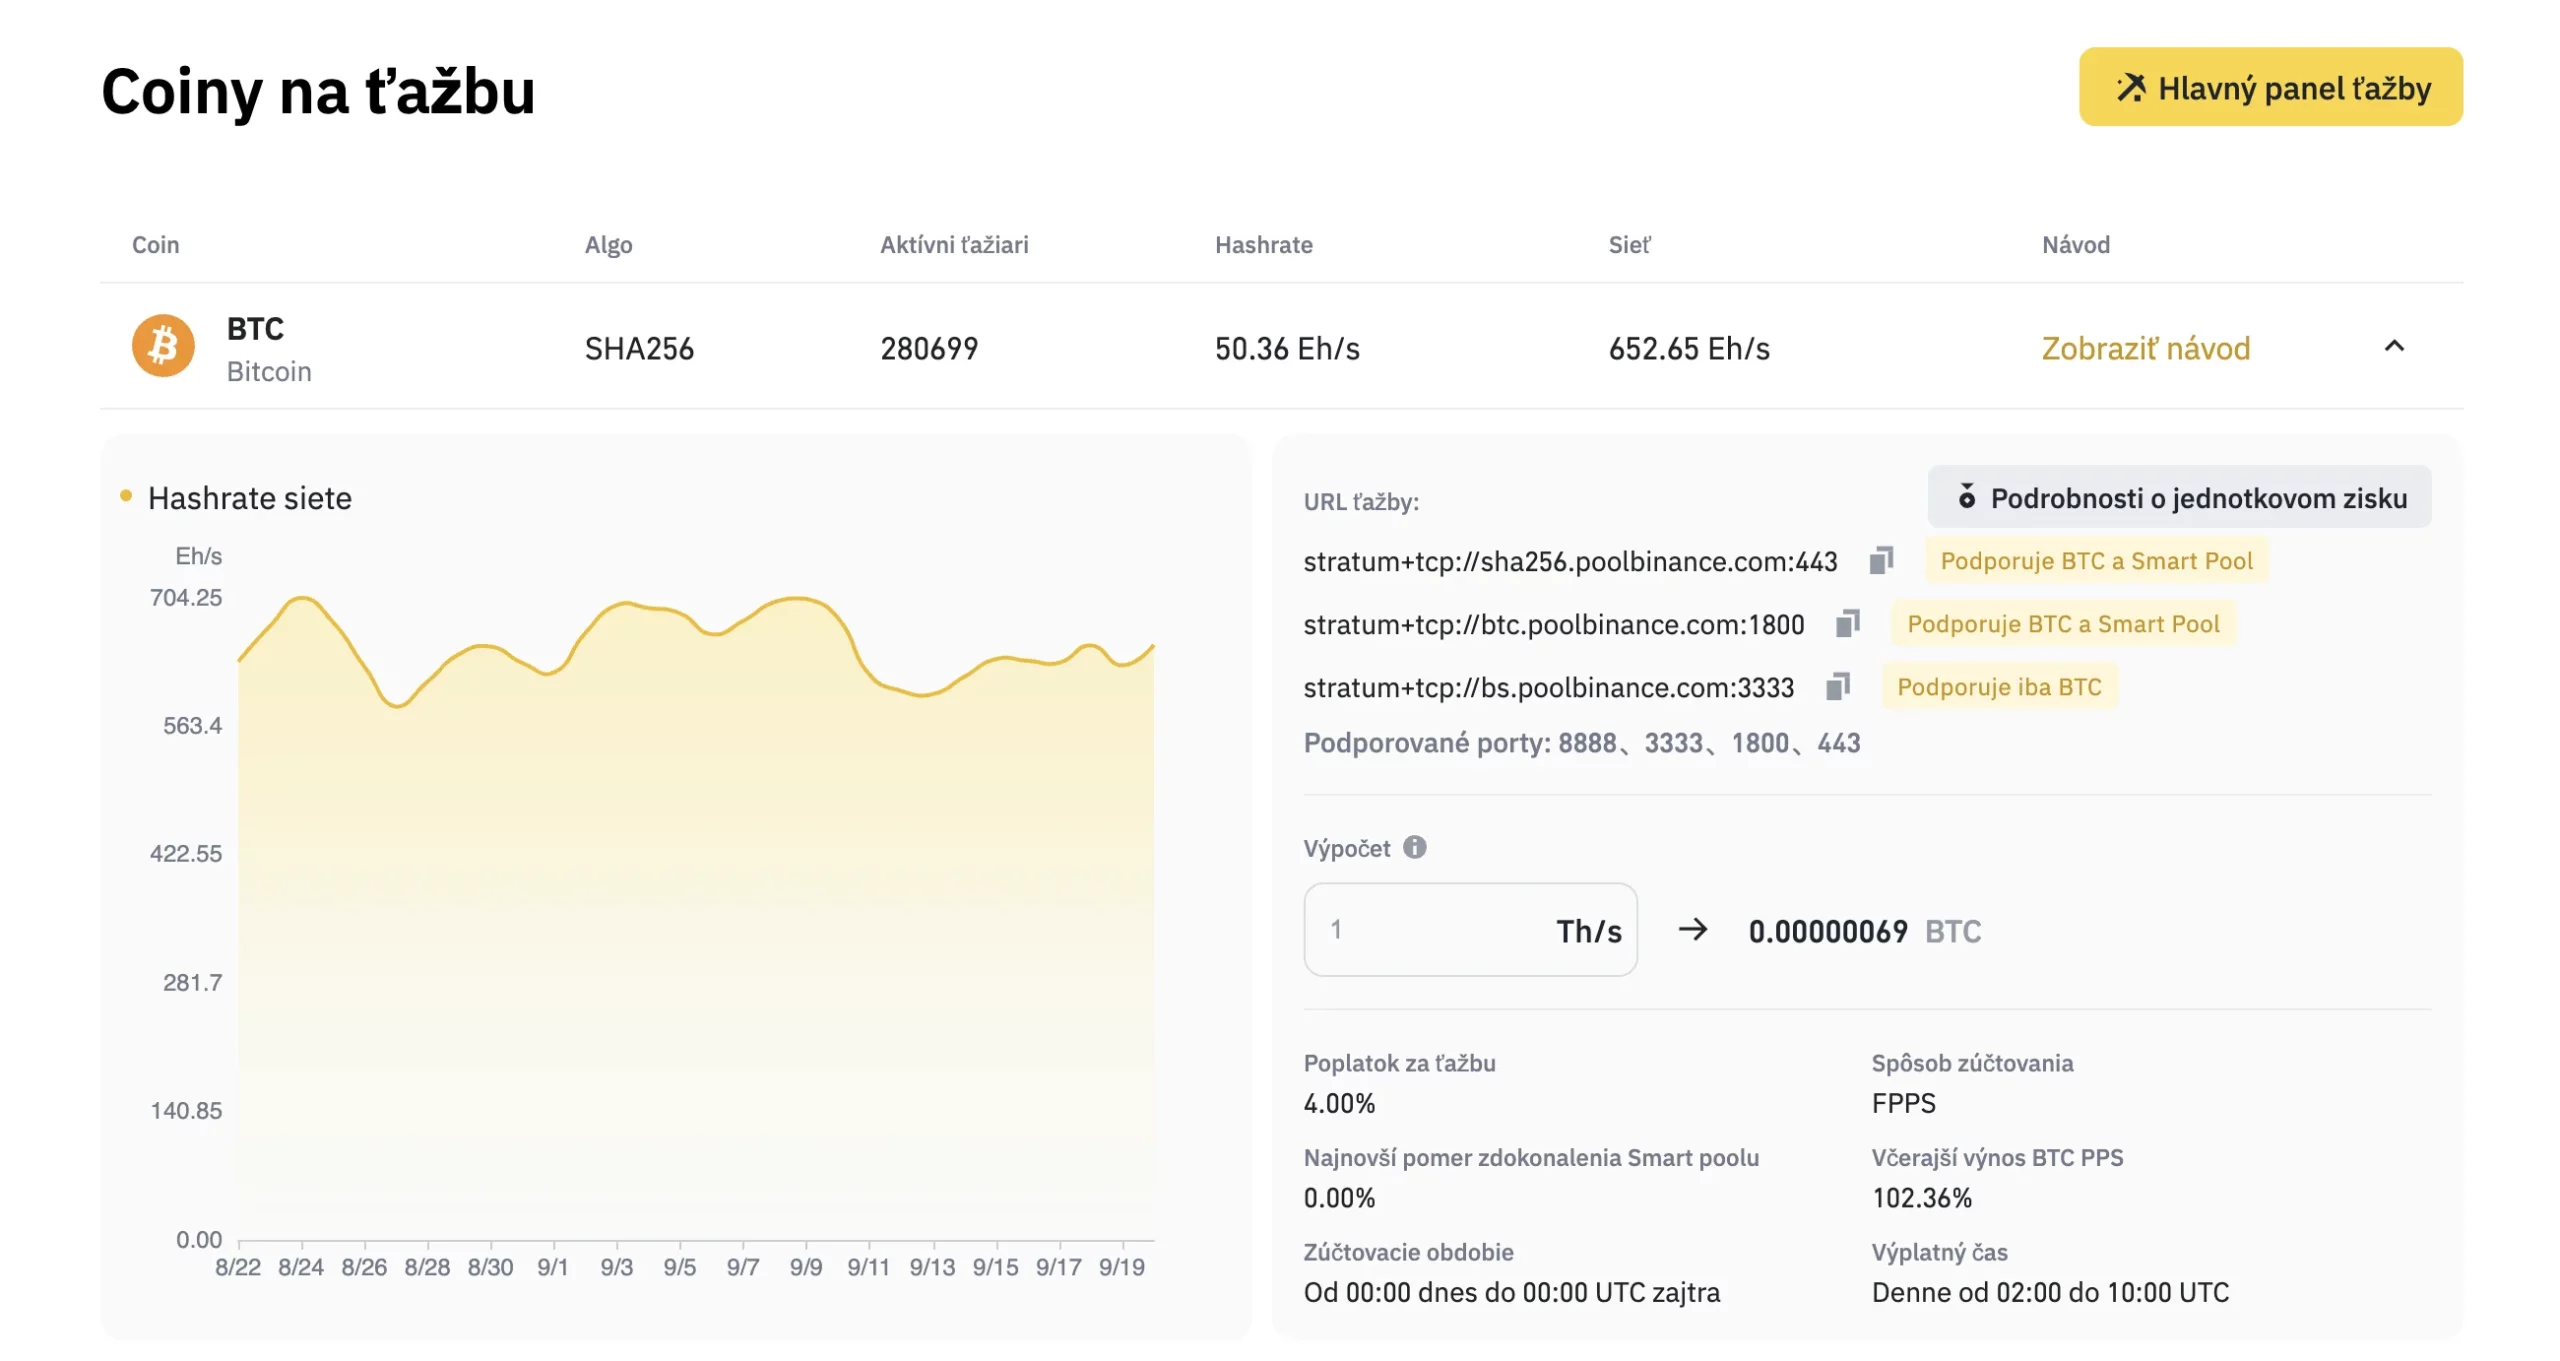This screenshot has height=1361, width=2560.
Task: Click the 9/19 date label on chart axis
Action: coord(1121,1267)
